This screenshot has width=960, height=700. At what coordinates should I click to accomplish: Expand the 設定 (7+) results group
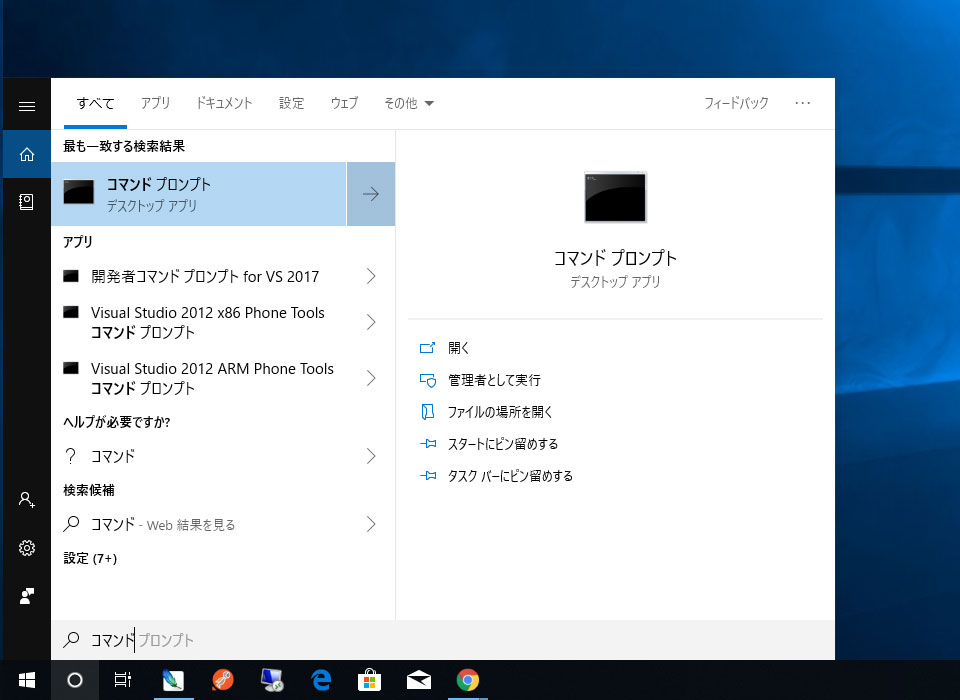tap(90, 558)
